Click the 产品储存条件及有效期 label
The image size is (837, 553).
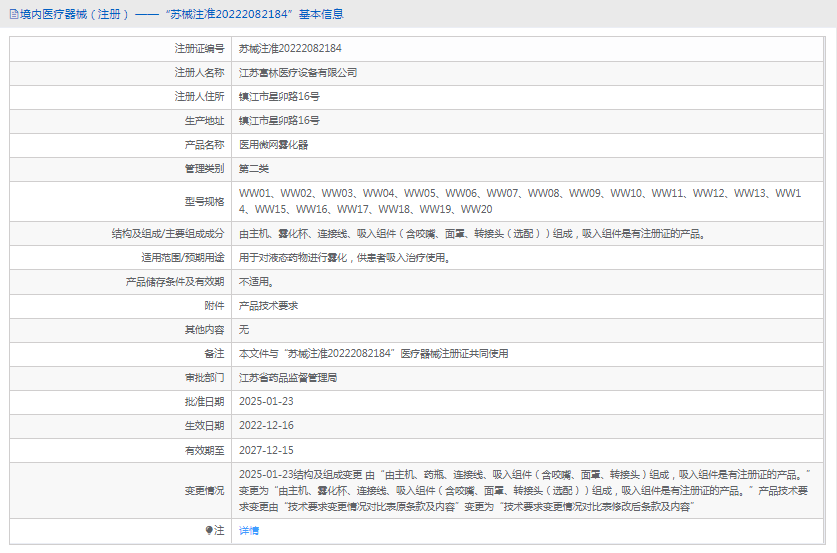(175, 281)
